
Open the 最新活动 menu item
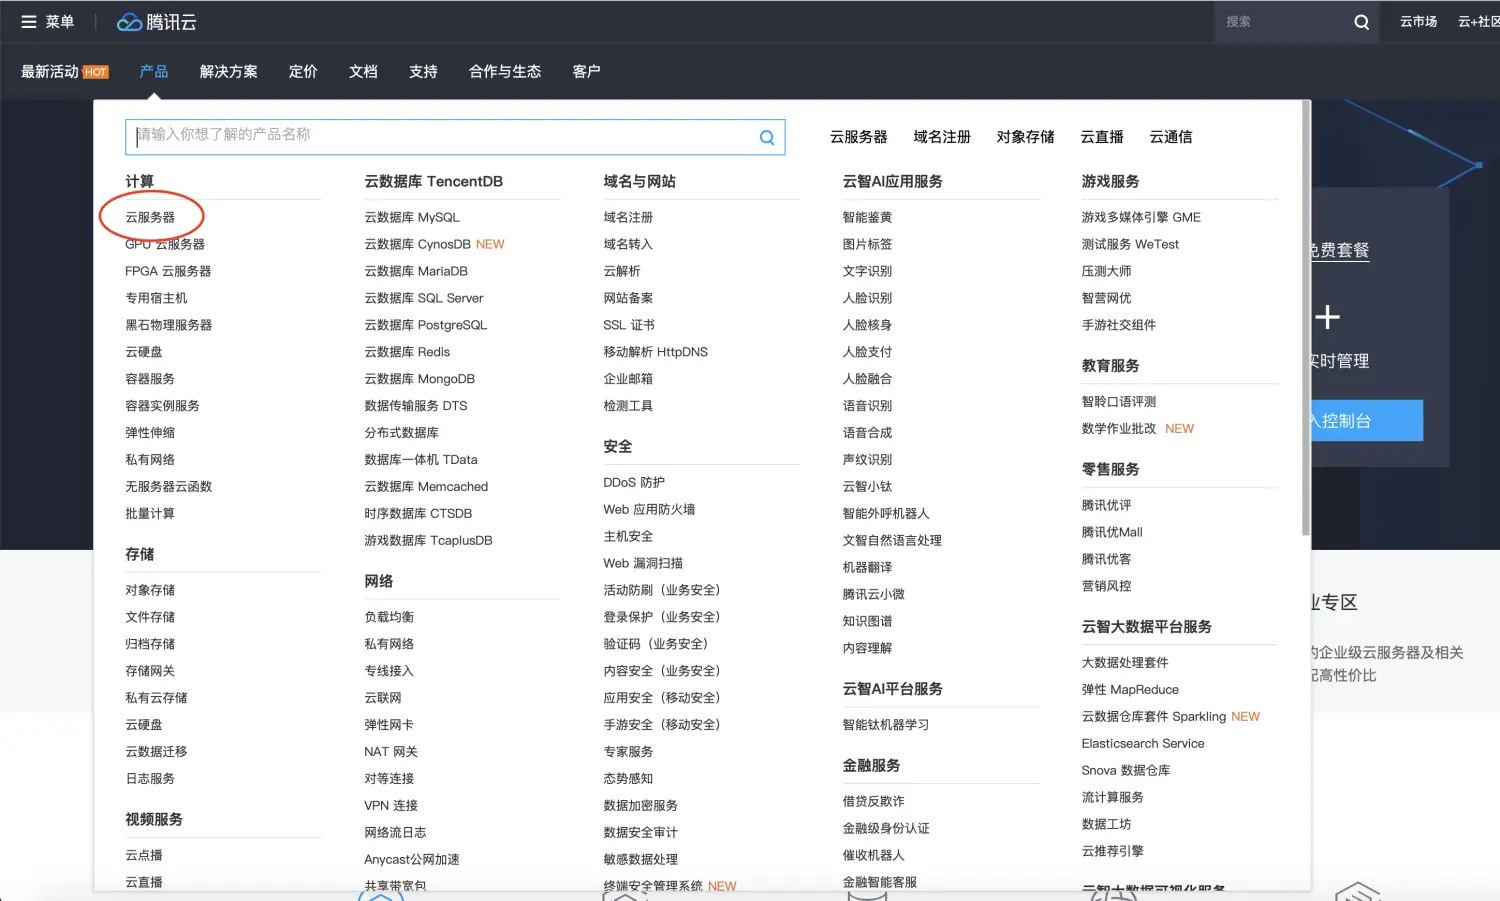pyautogui.click(x=64, y=72)
